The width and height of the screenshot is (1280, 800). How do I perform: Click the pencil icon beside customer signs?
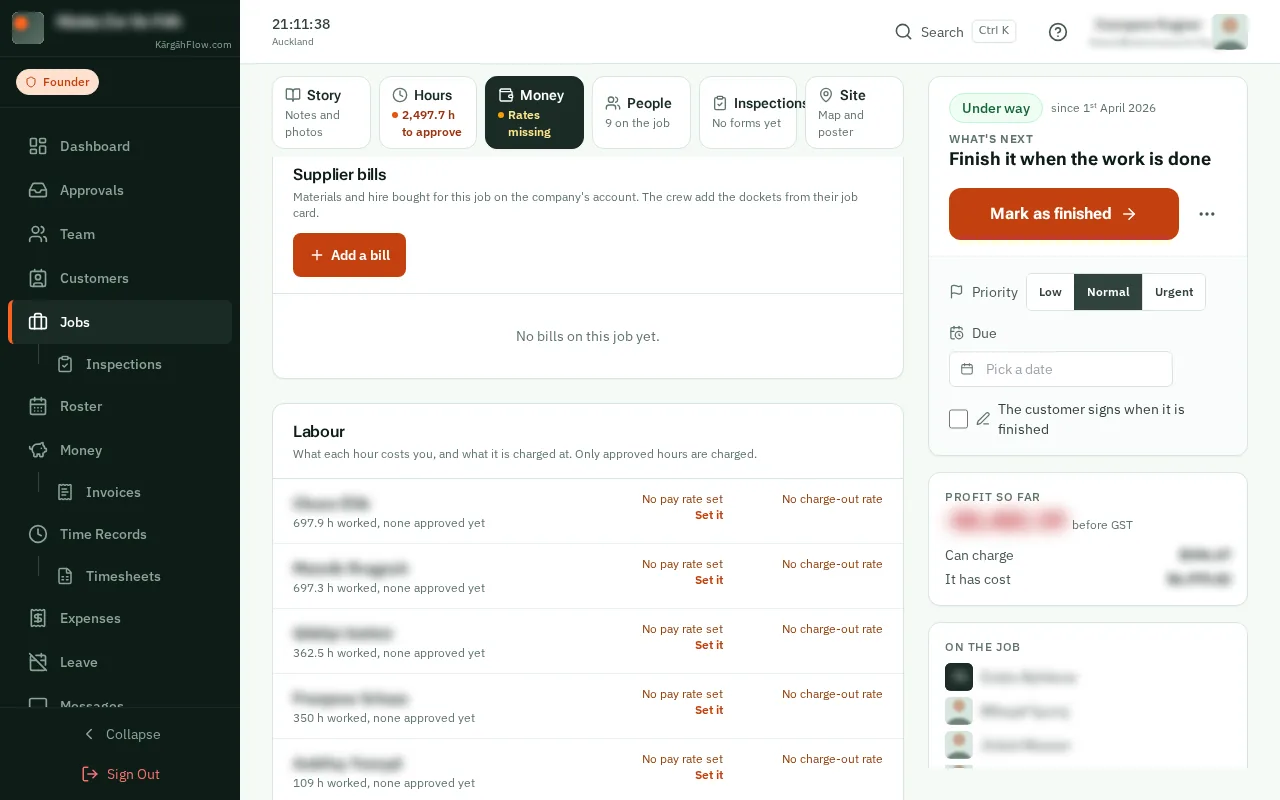983,419
